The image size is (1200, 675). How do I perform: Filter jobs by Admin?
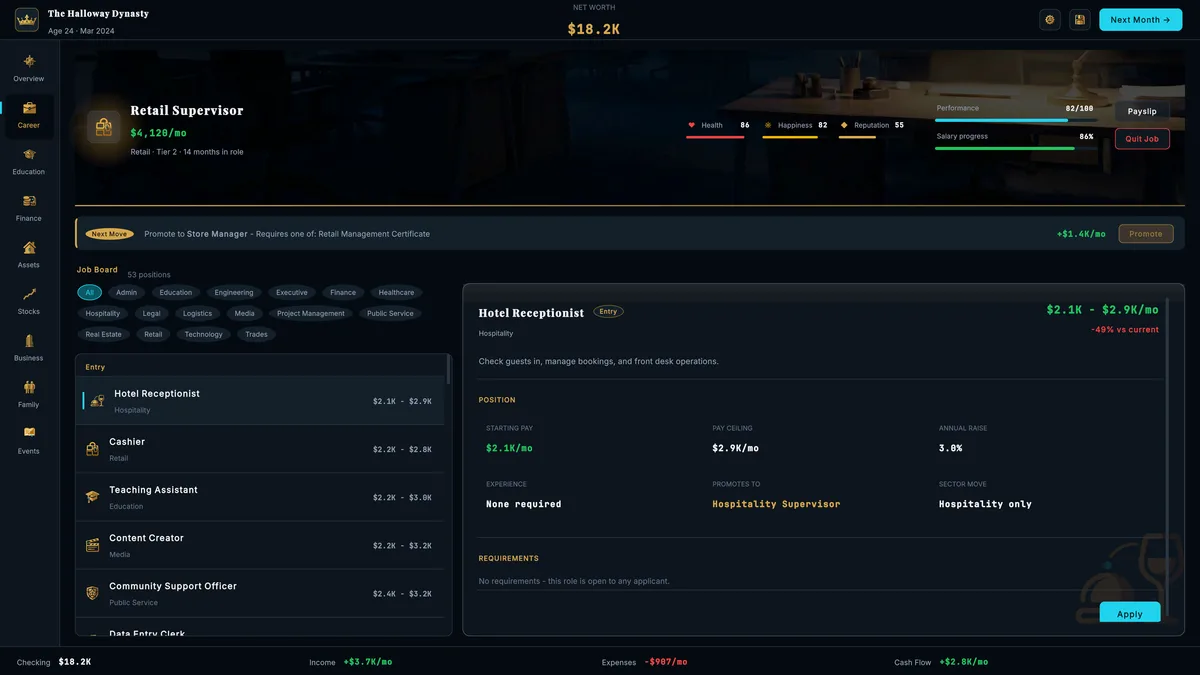coord(126,292)
